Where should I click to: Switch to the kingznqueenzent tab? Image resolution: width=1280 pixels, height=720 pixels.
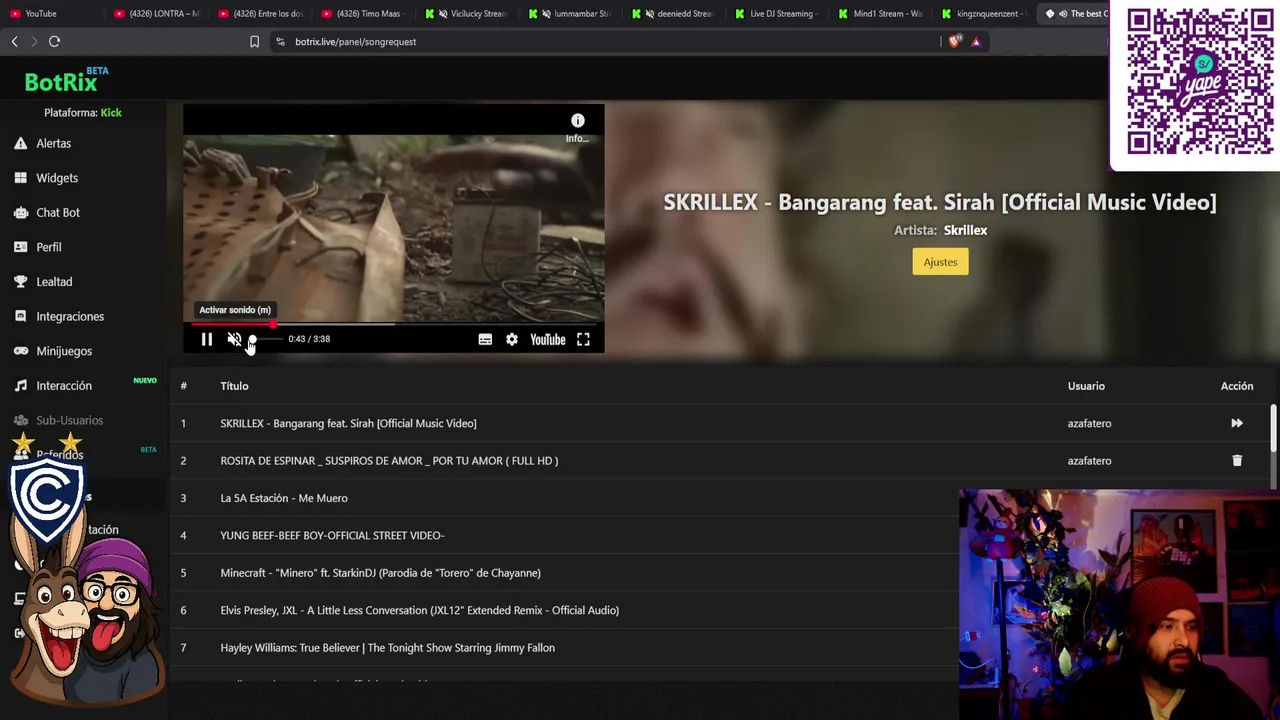coord(984,13)
